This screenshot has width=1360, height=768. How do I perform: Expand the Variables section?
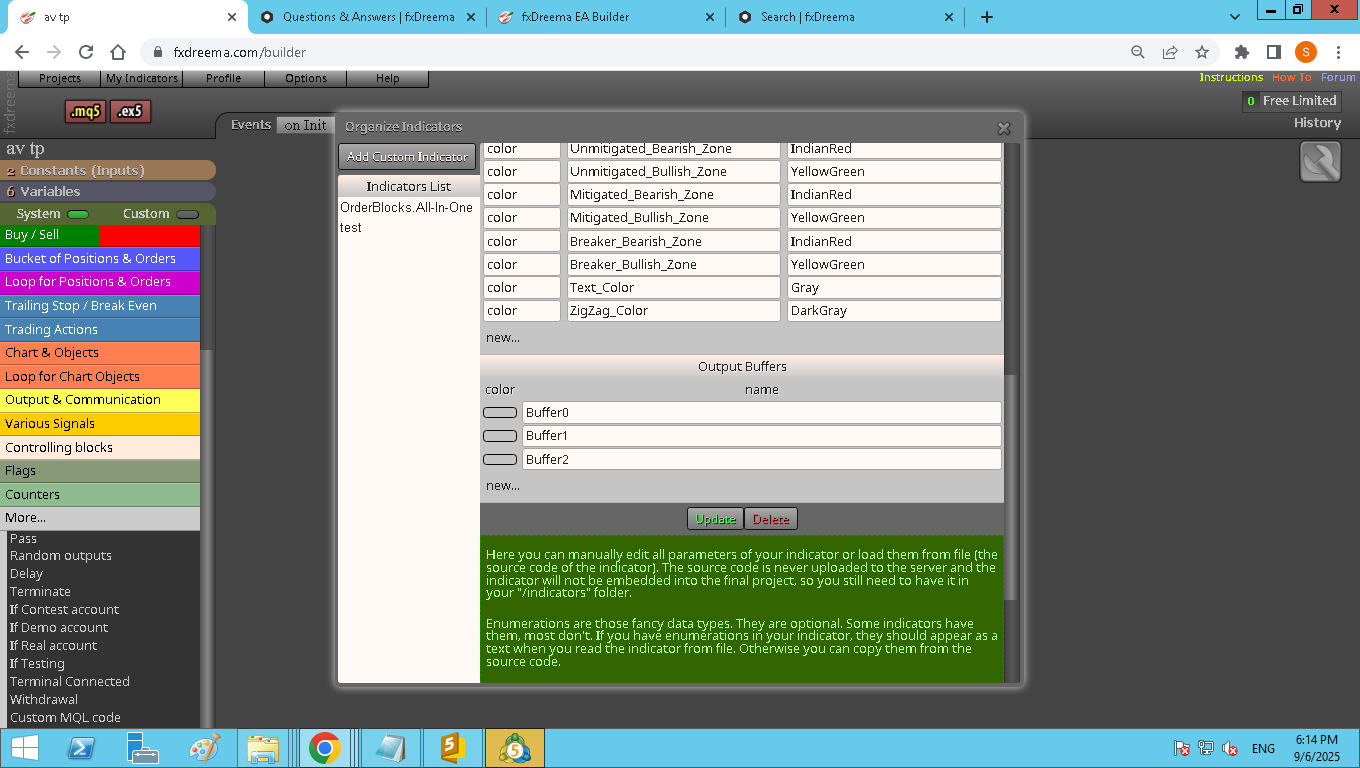(108, 192)
